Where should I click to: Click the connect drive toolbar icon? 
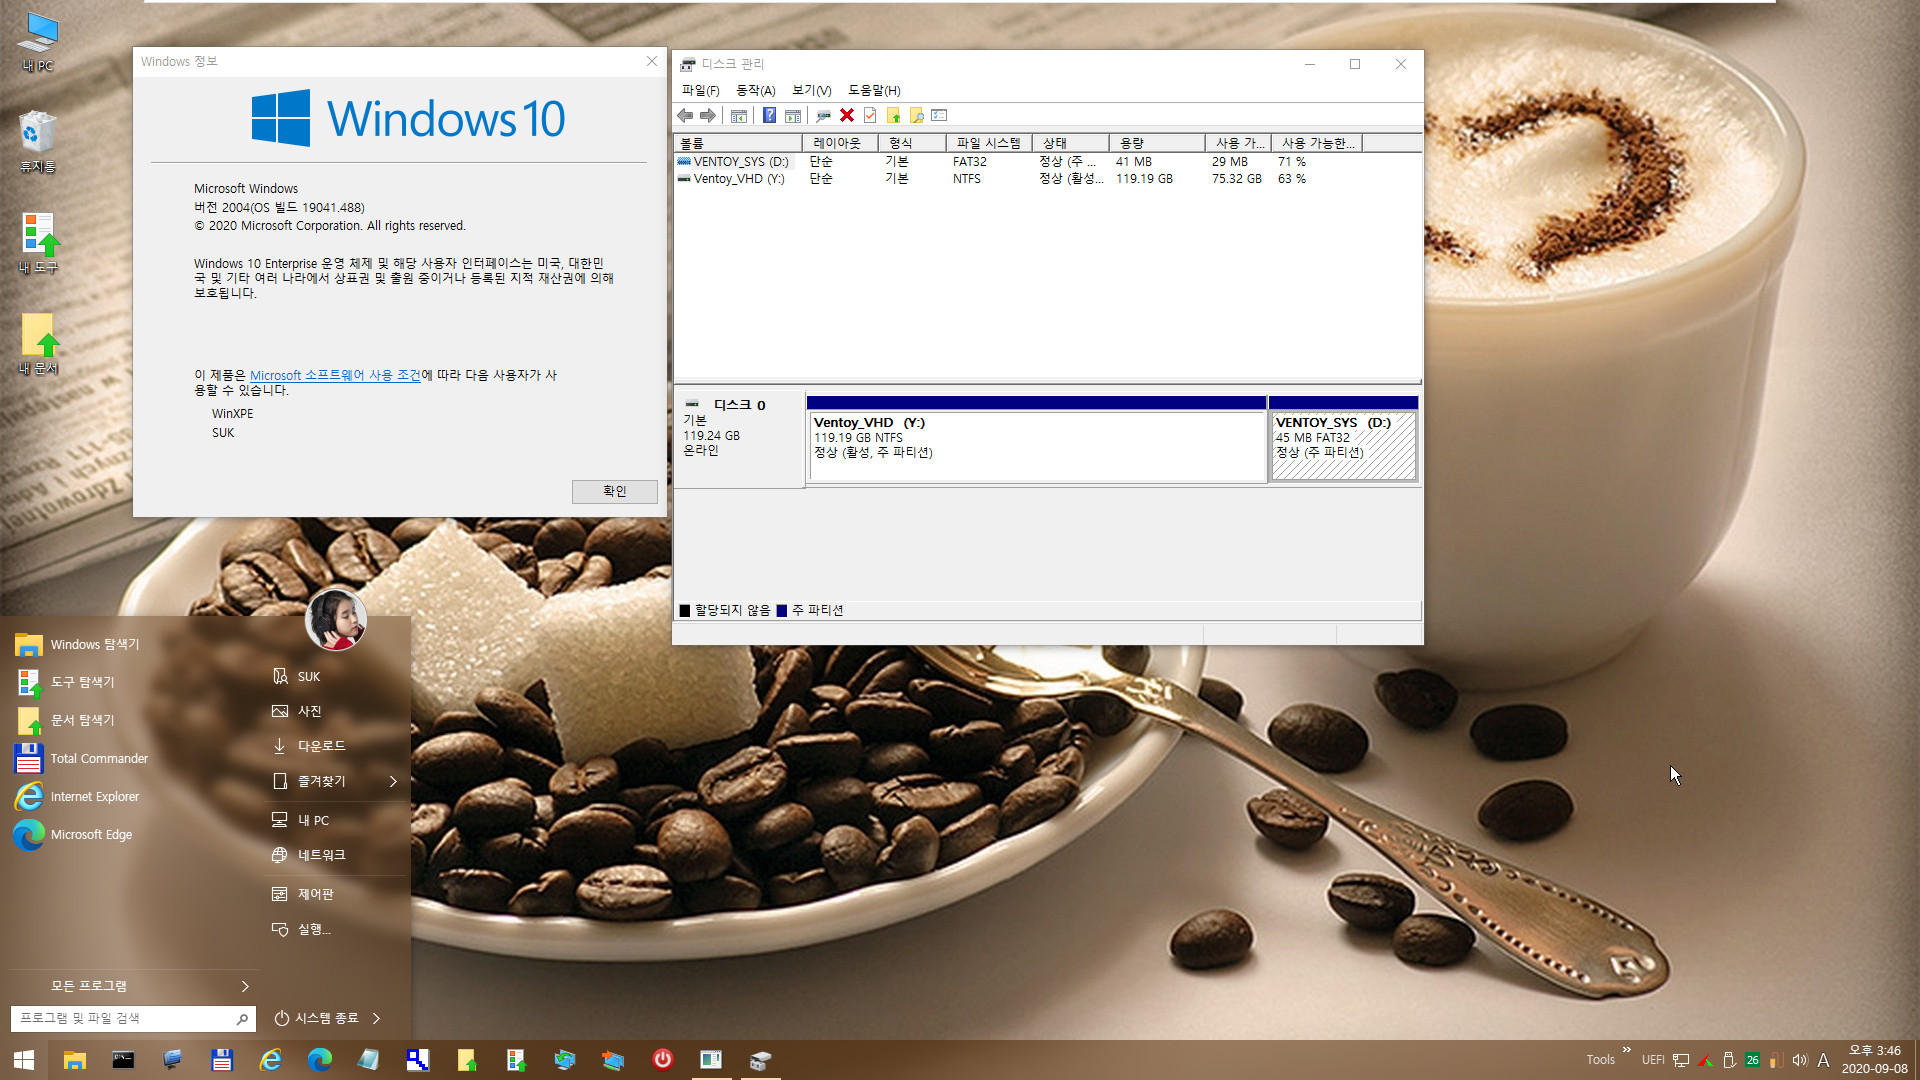point(823,116)
